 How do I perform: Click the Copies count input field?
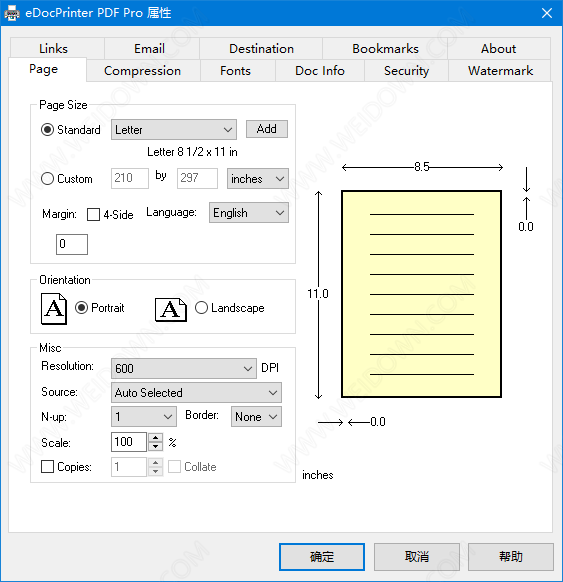pyautogui.click(x=129, y=467)
